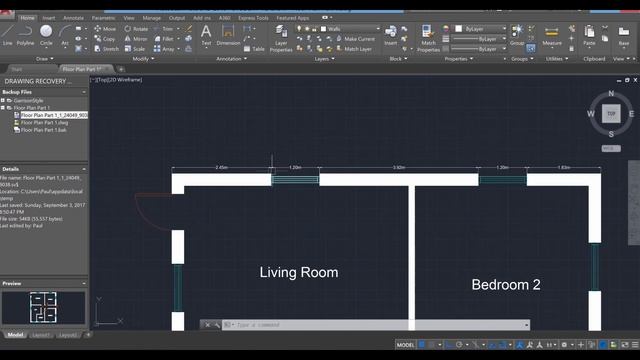640x360 pixels.
Task: Click the Group tool
Action: (517, 35)
